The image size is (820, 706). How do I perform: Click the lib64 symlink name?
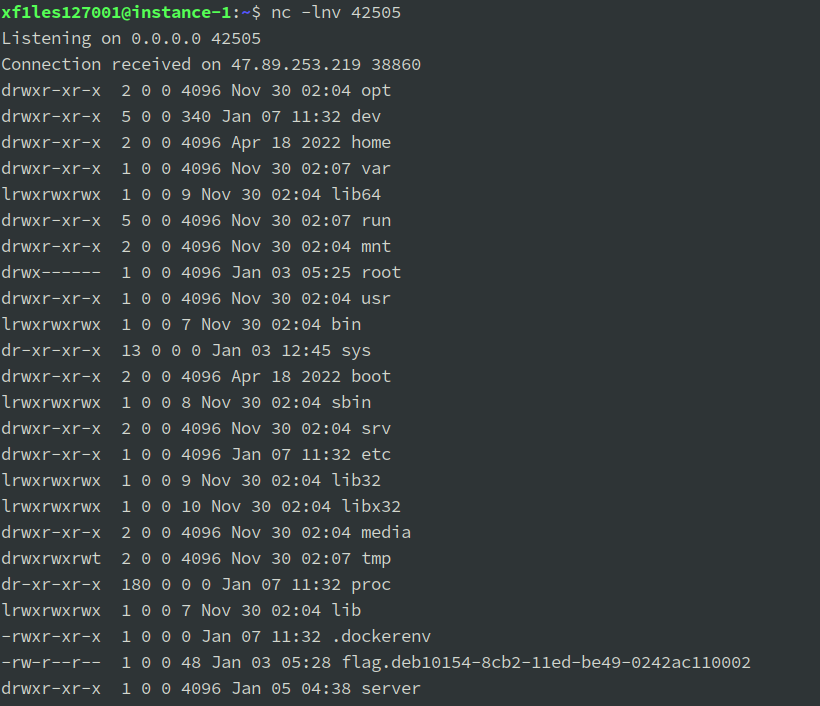(356, 194)
